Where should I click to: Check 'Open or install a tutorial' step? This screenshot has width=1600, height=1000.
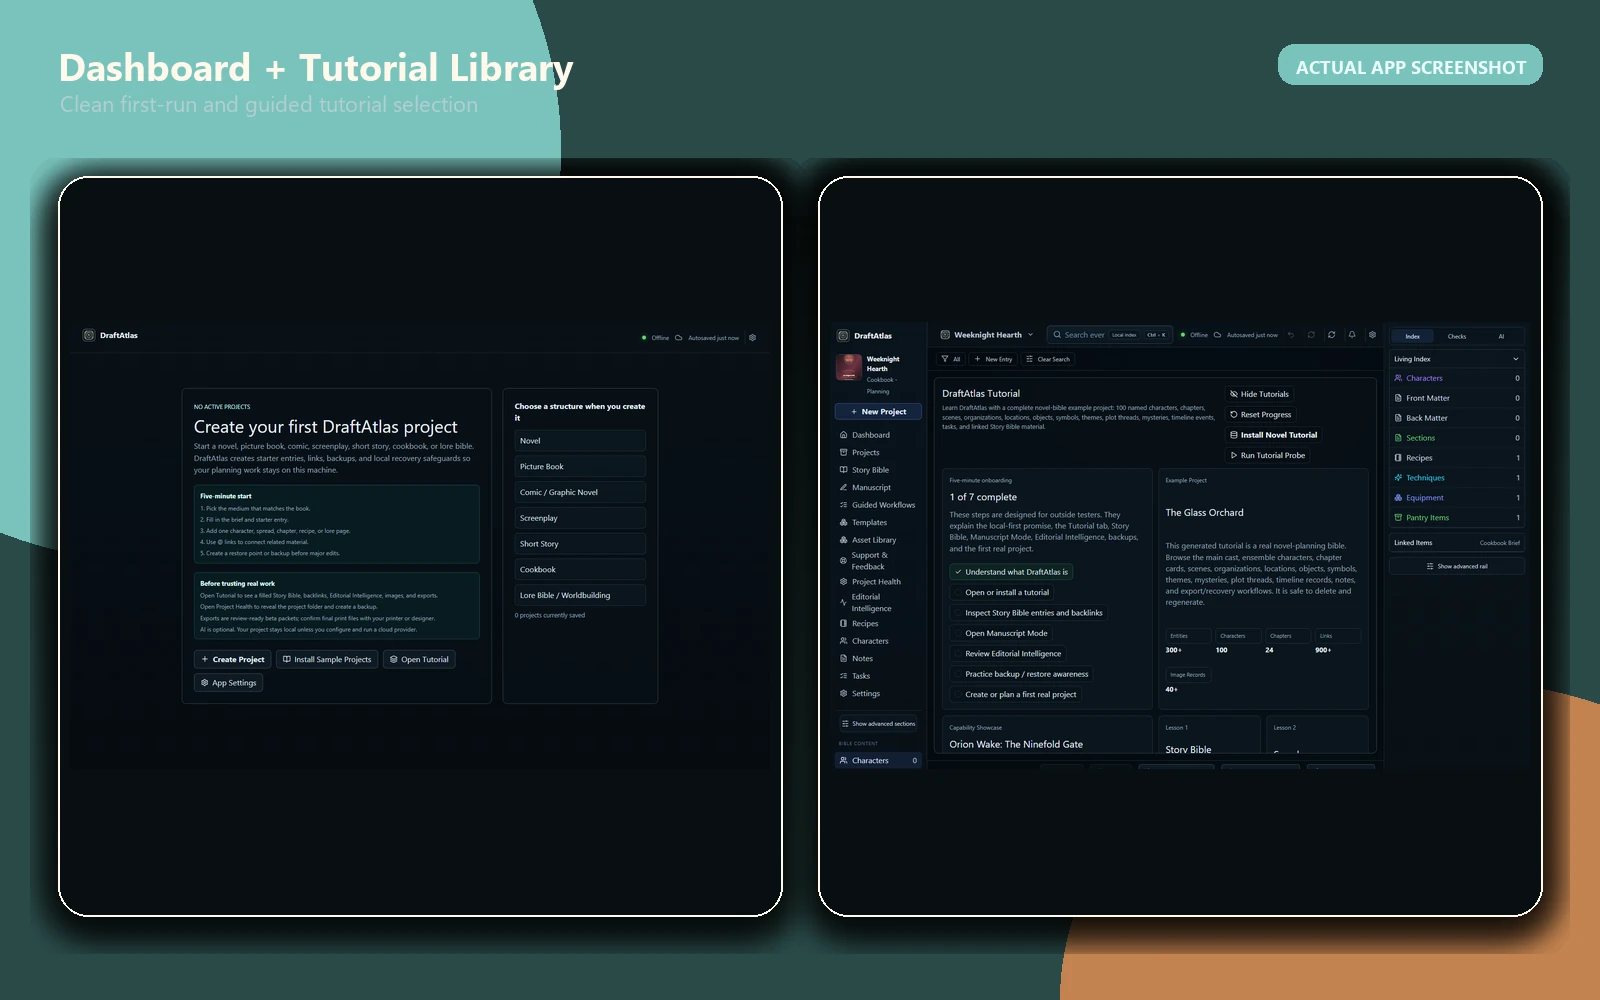point(1001,592)
